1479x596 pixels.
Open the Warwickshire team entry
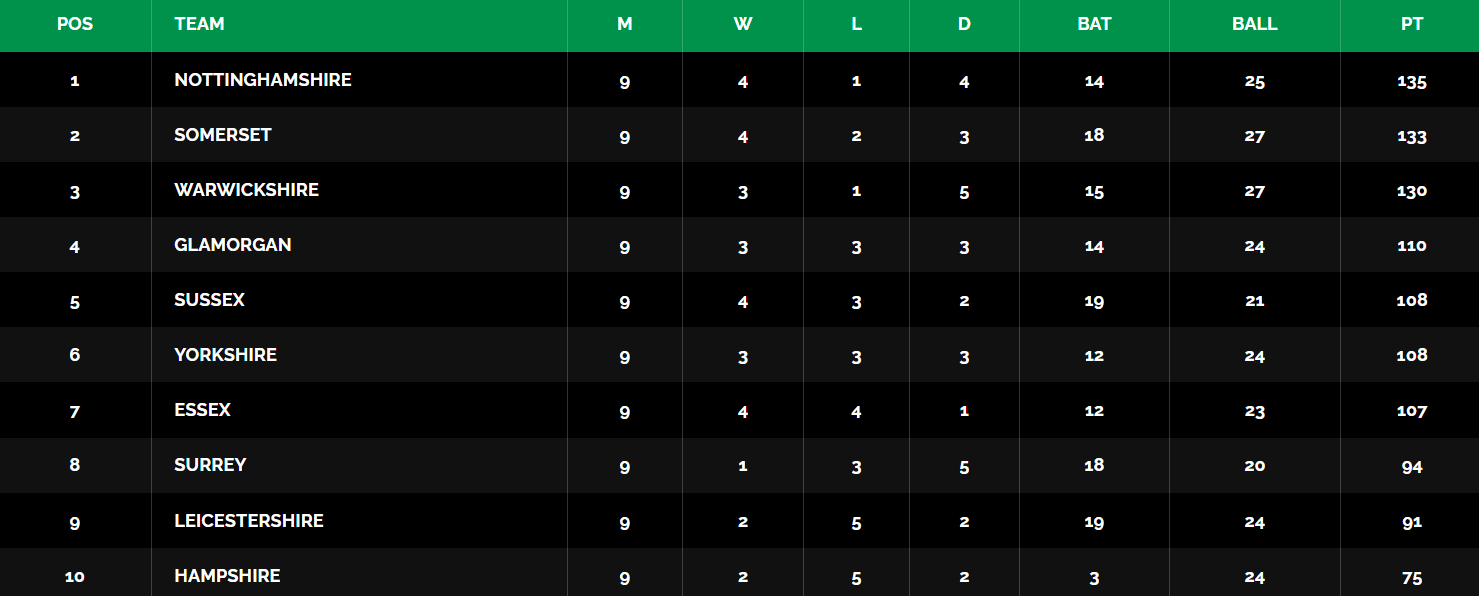click(x=246, y=190)
